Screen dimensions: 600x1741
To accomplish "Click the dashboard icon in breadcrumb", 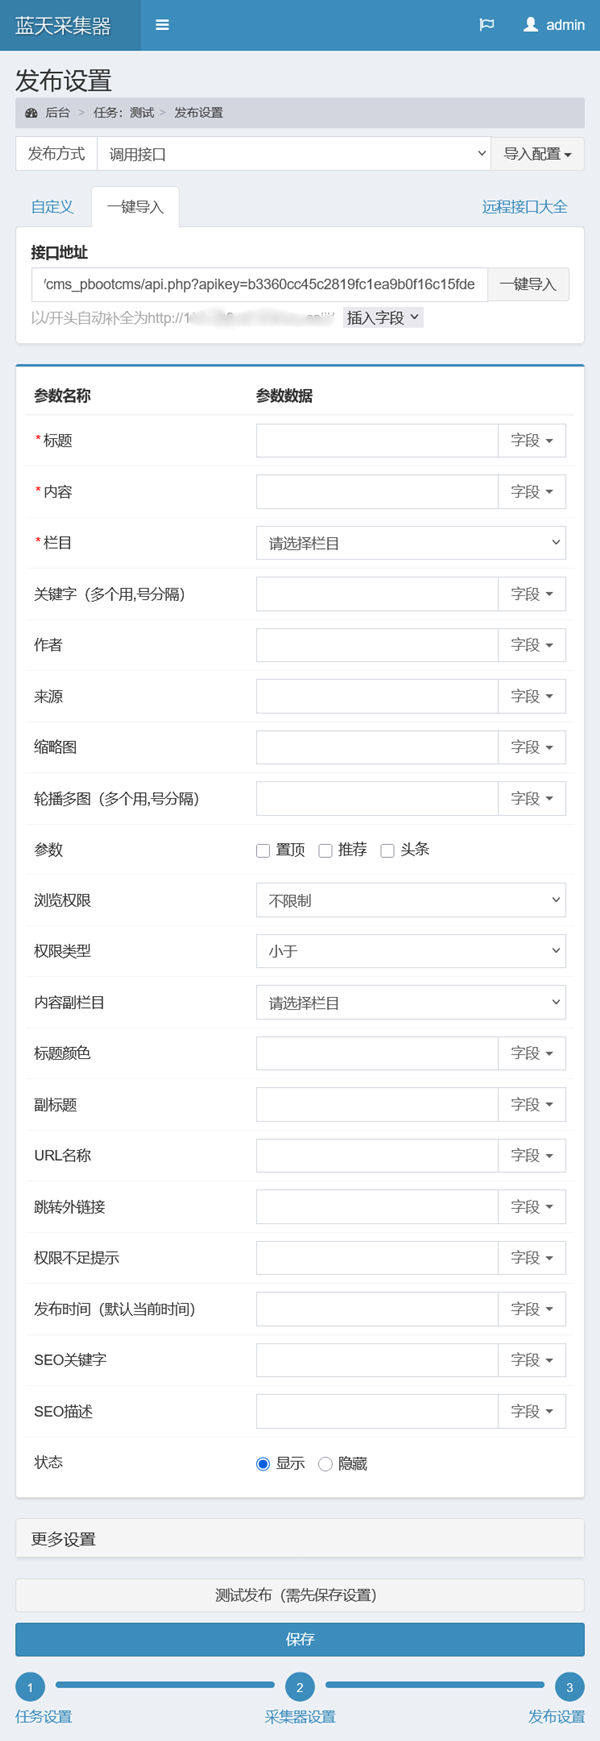I will 31,113.
